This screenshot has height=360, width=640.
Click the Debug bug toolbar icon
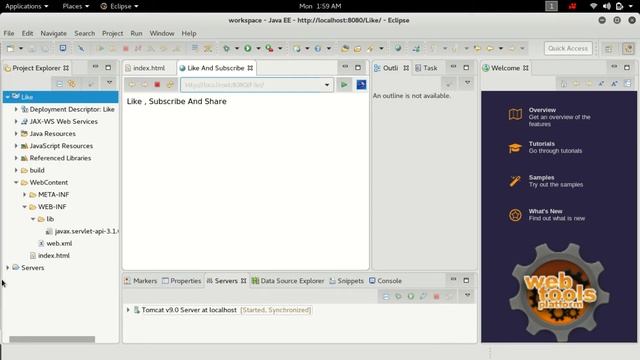[x=227, y=49]
